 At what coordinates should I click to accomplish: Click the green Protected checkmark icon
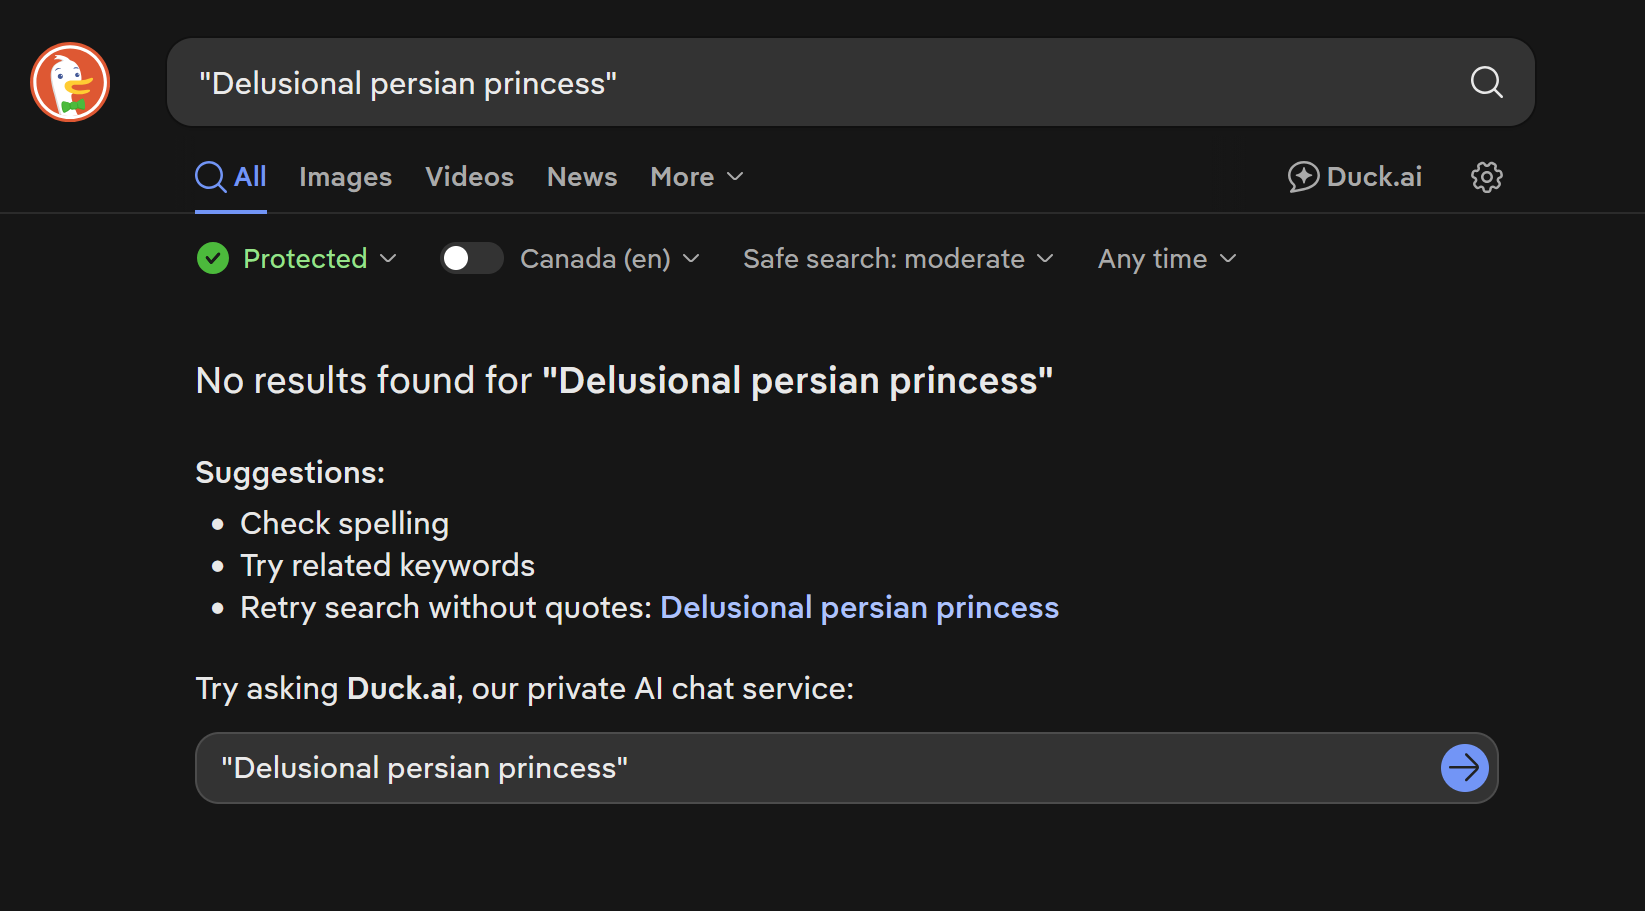pyautogui.click(x=213, y=259)
